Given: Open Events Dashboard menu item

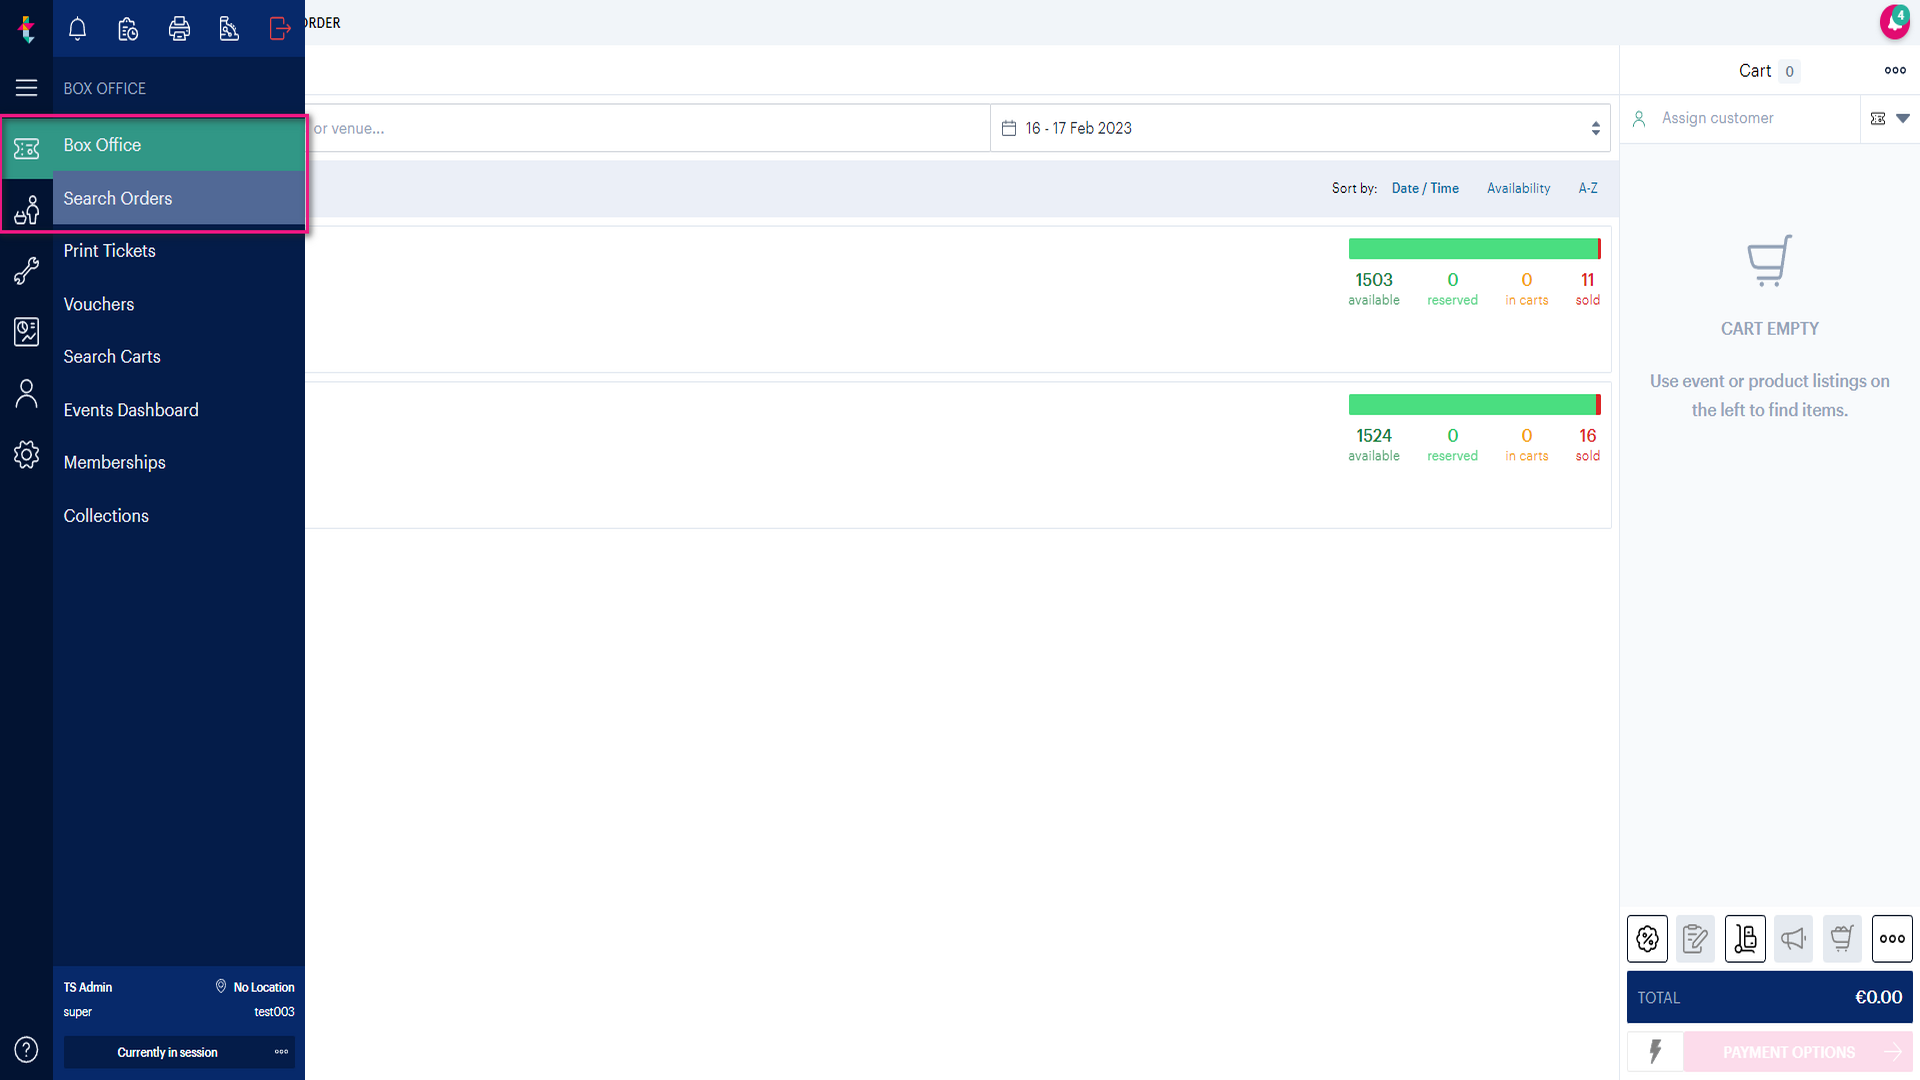Looking at the screenshot, I should coord(131,410).
